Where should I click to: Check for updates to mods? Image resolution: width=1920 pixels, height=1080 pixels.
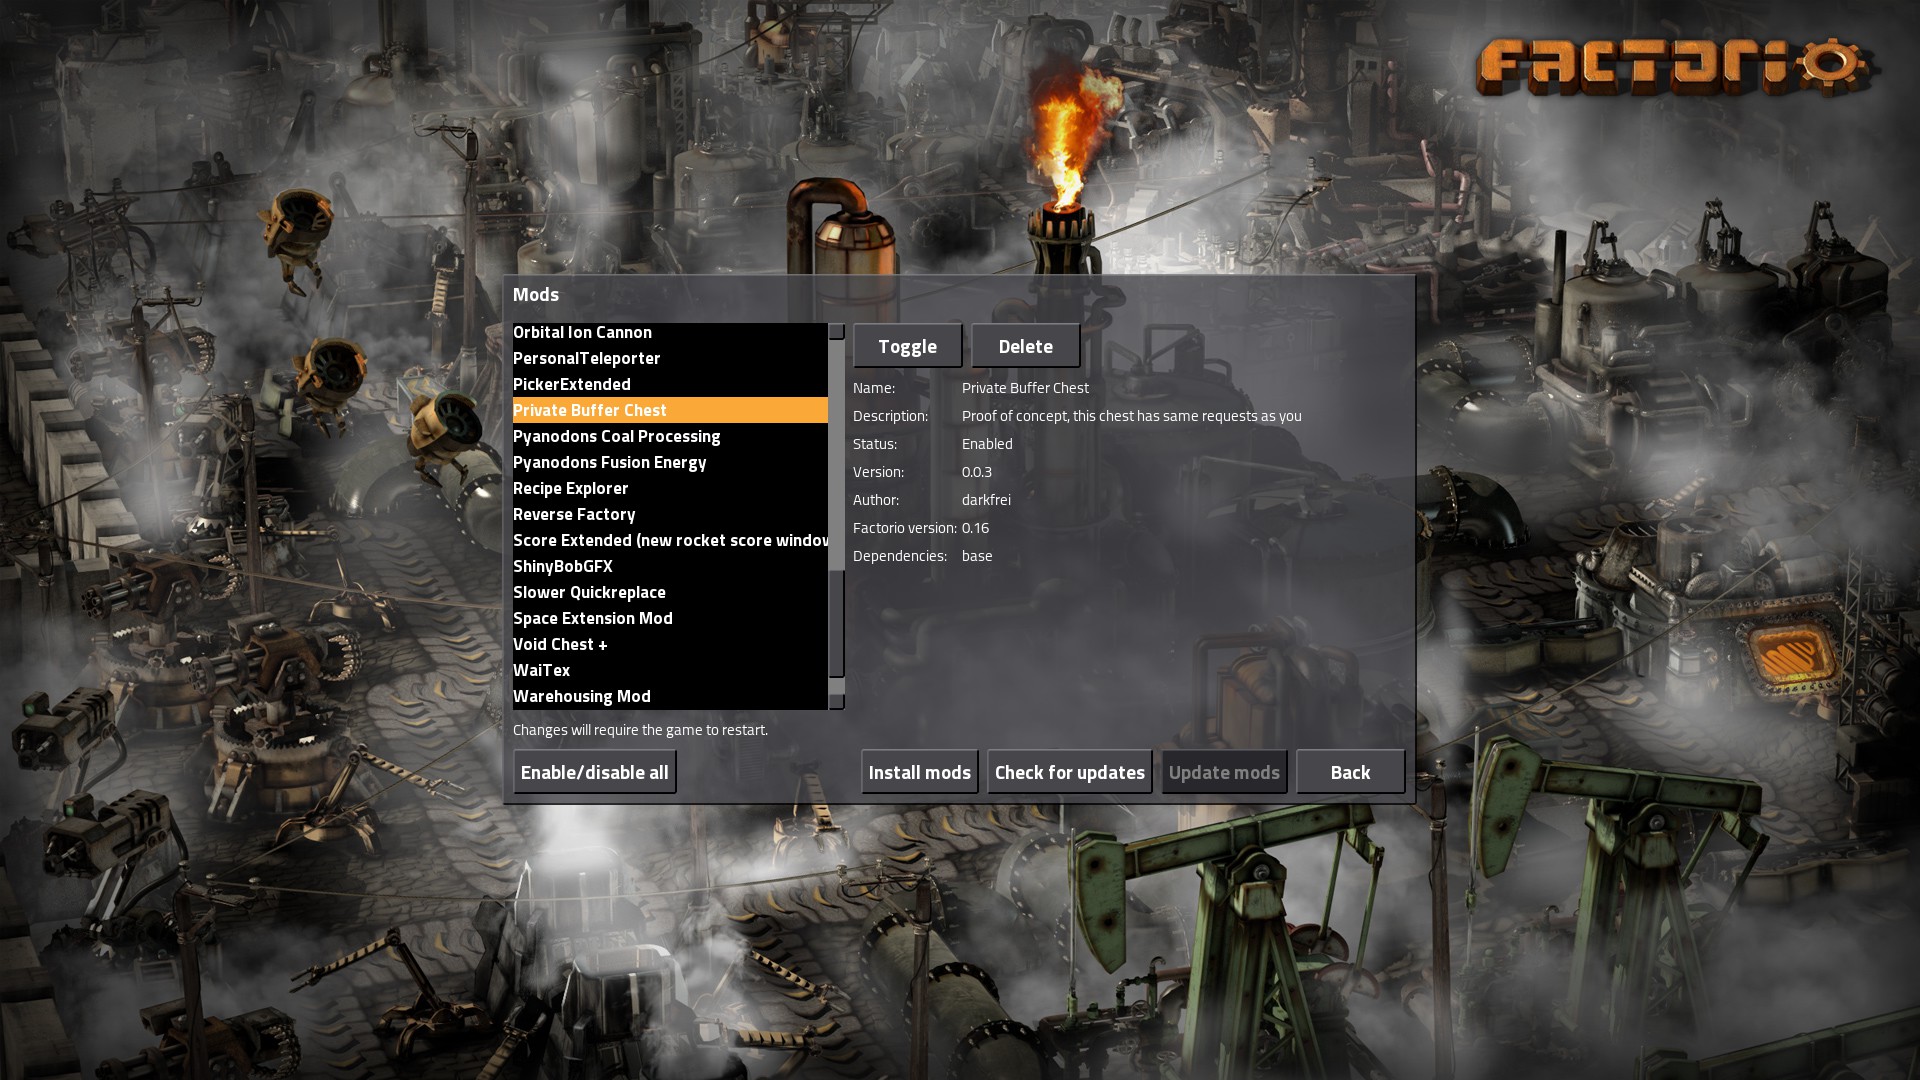coord(1069,772)
